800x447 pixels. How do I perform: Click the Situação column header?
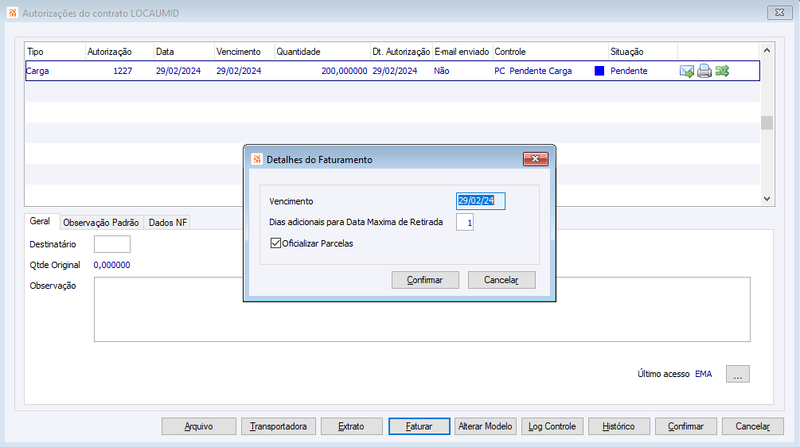(643, 52)
